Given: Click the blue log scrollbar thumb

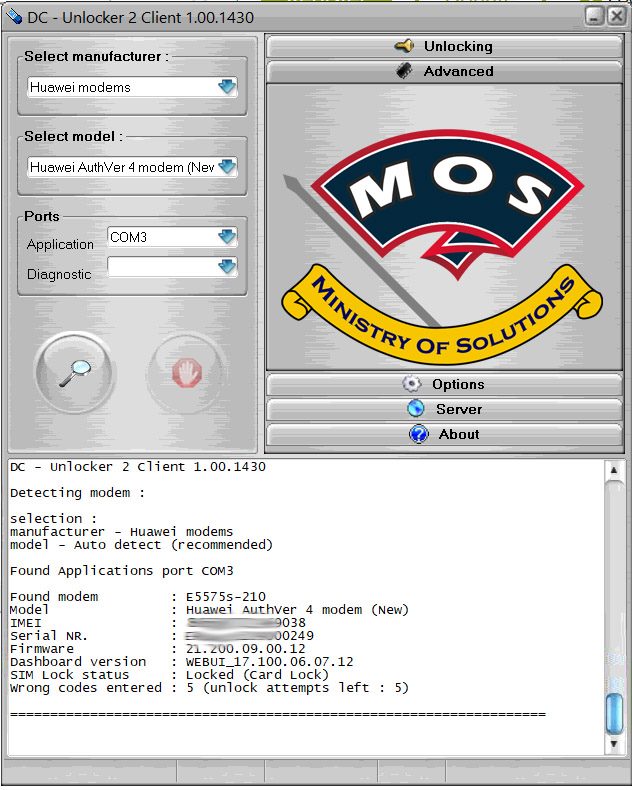Looking at the screenshot, I should point(614,714).
